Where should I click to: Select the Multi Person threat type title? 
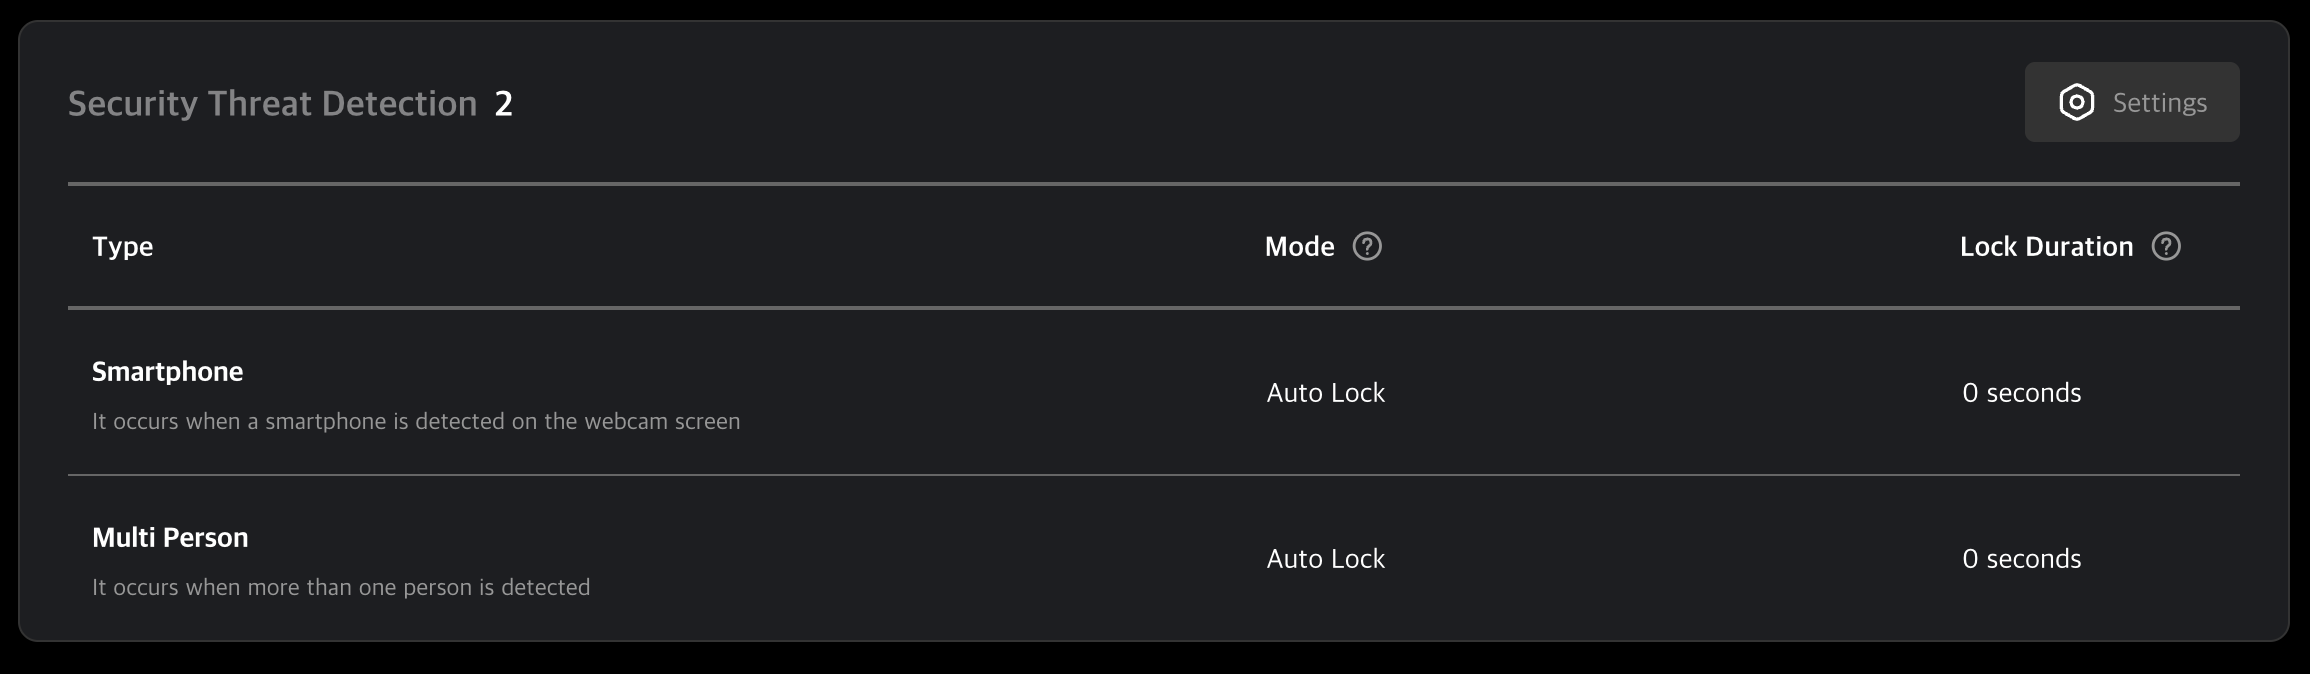point(170,538)
